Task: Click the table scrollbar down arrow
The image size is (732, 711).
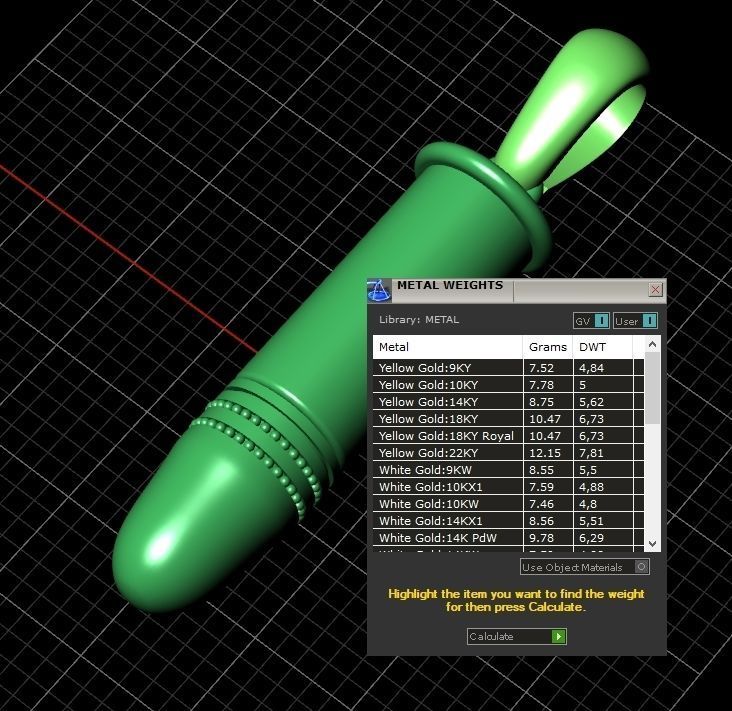Action: tap(653, 543)
